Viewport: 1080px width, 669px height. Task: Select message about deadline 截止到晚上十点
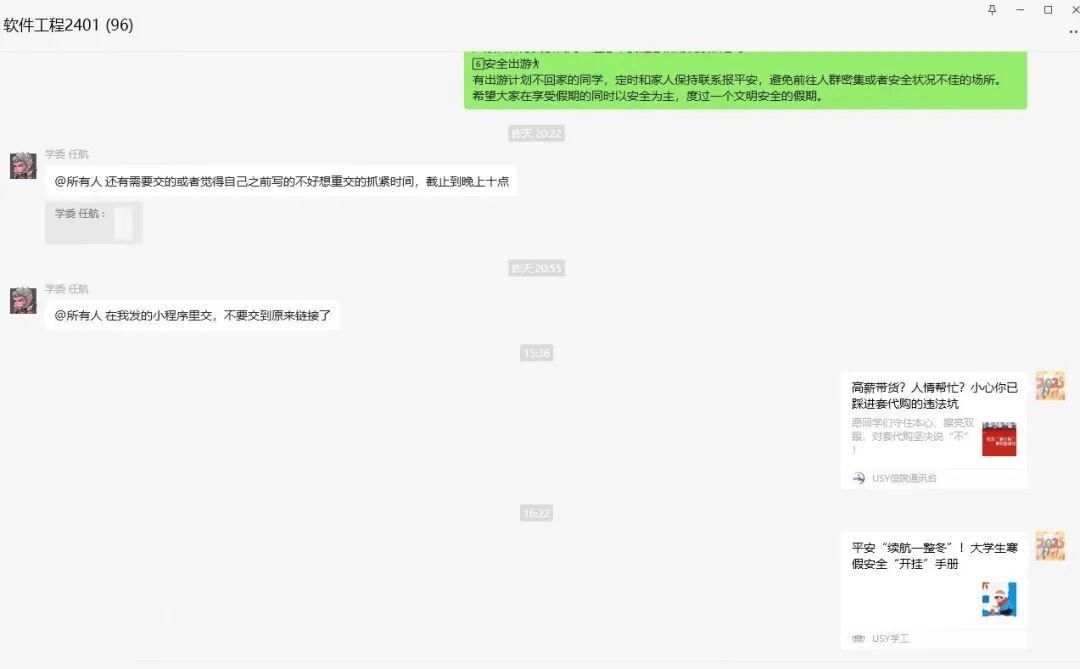point(281,181)
